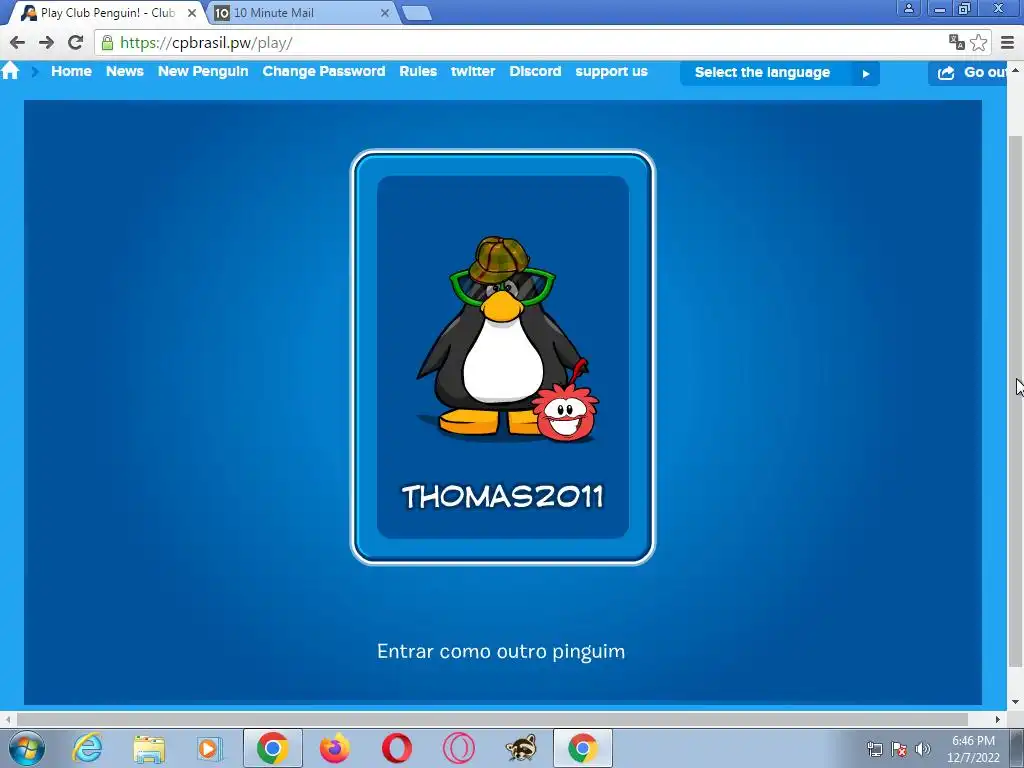Launch Internet Explorer from taskbar
Image resolution: width=1024 pixels, height=768 pixels.
click(88, 748)
